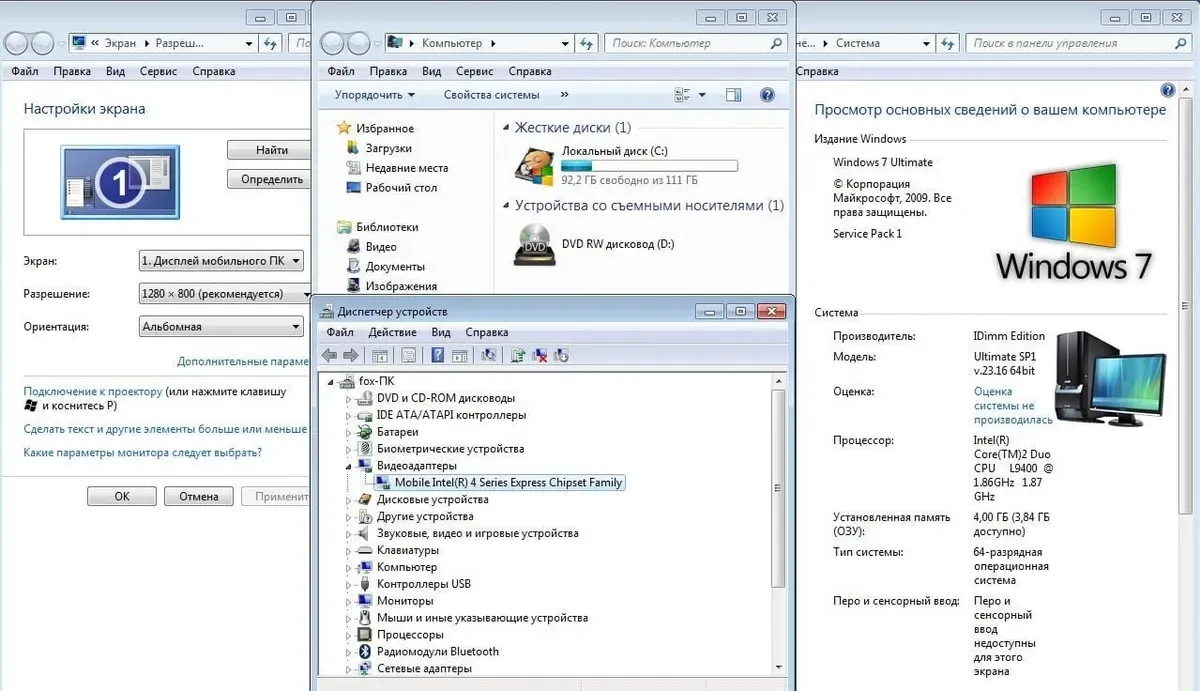Open the Разрешение resolution dropdown
This screenshot has width=1200, height=691.
click(x=225, y=294)
